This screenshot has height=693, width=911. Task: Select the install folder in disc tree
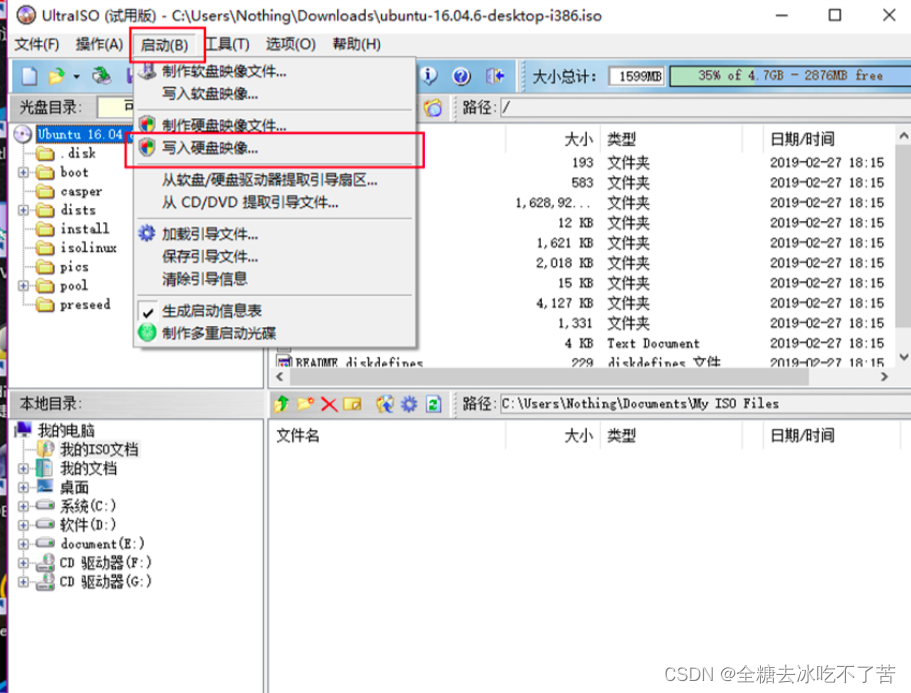[85, 229]
